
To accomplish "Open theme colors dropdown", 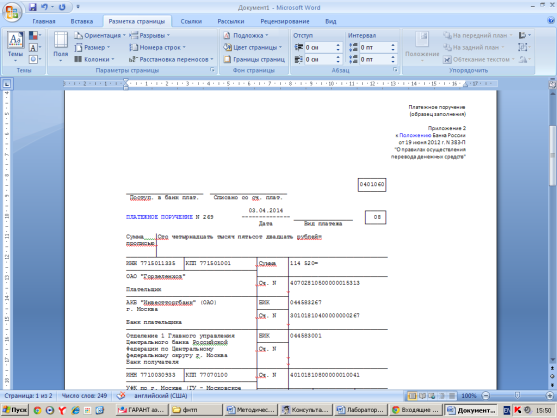I will tap(35, 36).
